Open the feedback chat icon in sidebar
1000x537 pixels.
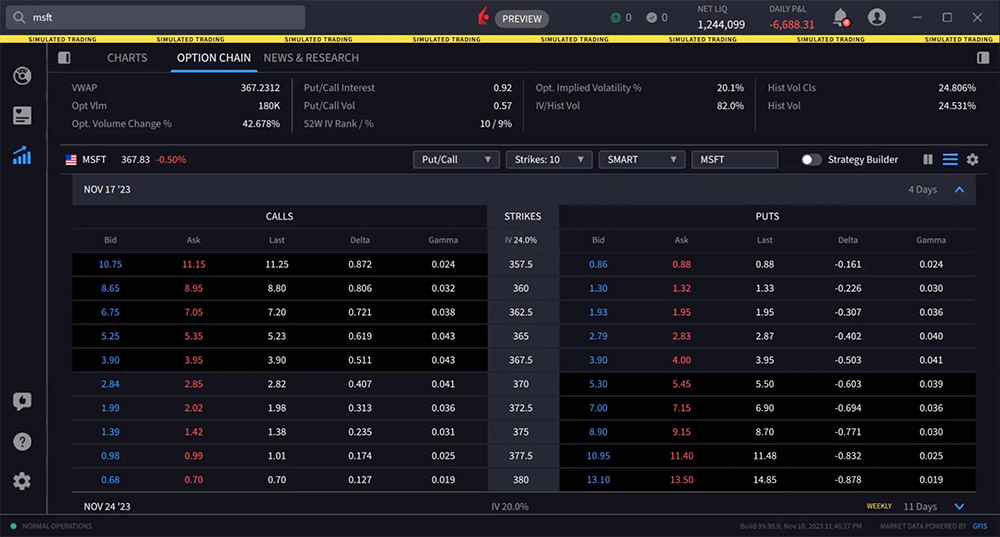22,401
